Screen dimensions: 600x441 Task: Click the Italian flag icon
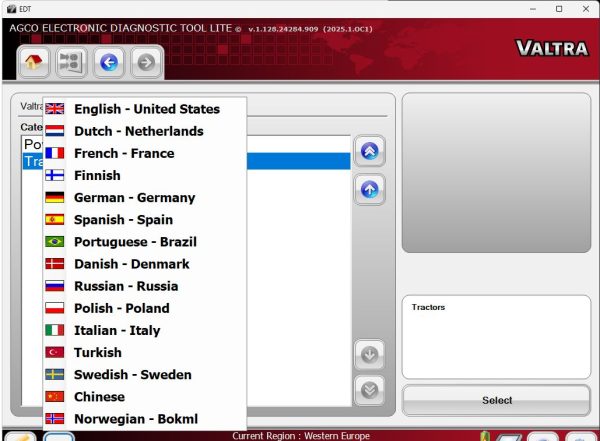click(x=55, y=330)
